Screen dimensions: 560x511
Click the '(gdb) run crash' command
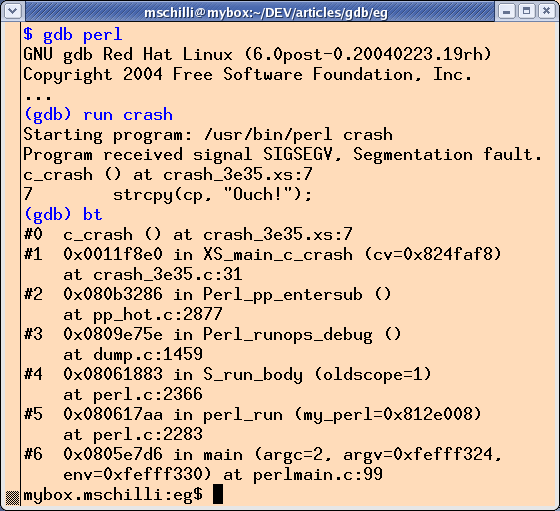point(98,115)
